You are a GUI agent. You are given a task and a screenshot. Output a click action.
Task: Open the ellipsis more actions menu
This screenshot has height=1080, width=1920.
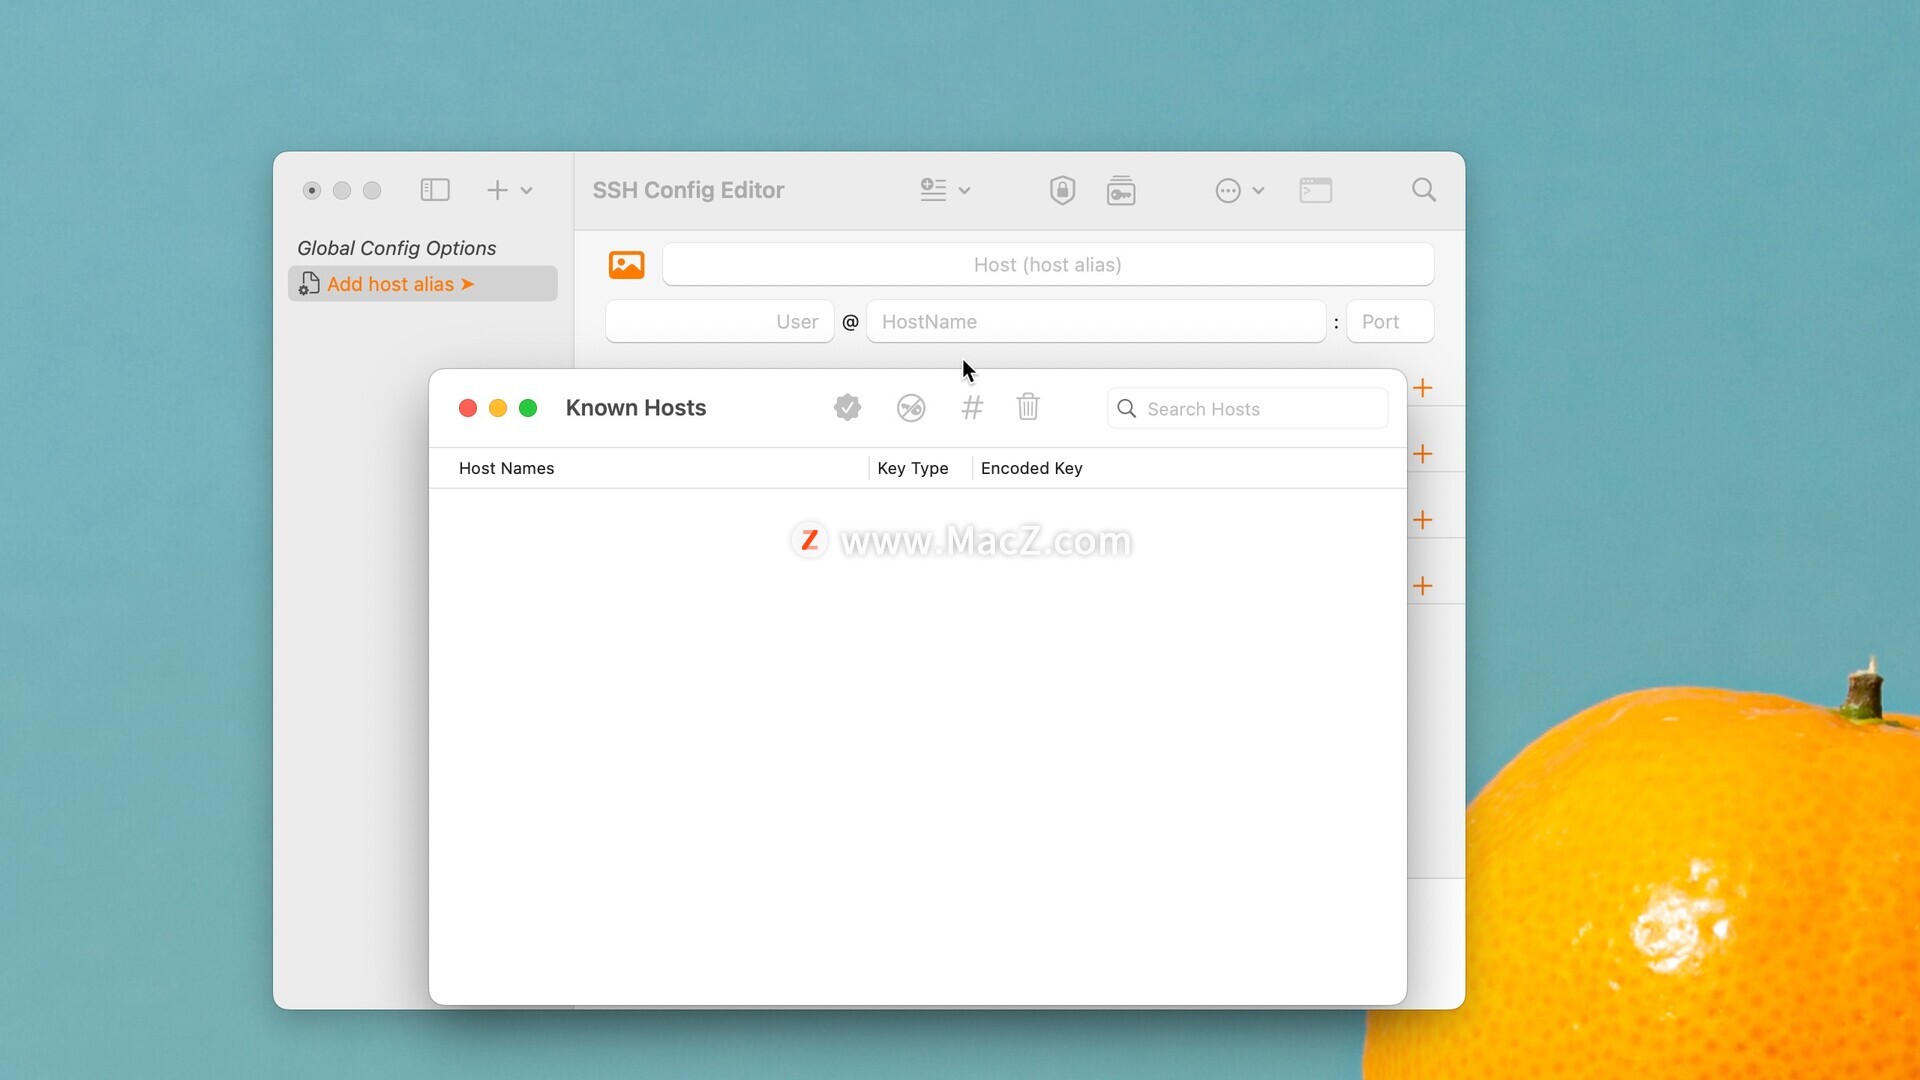(x=1228, y=190)
